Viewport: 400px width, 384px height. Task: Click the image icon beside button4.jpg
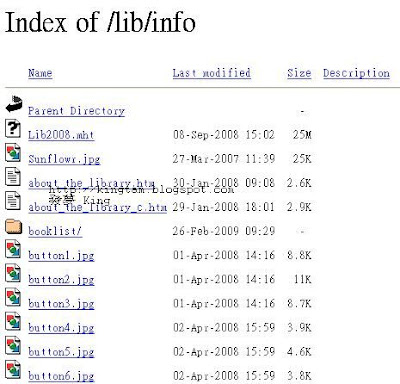pos(13,321)
